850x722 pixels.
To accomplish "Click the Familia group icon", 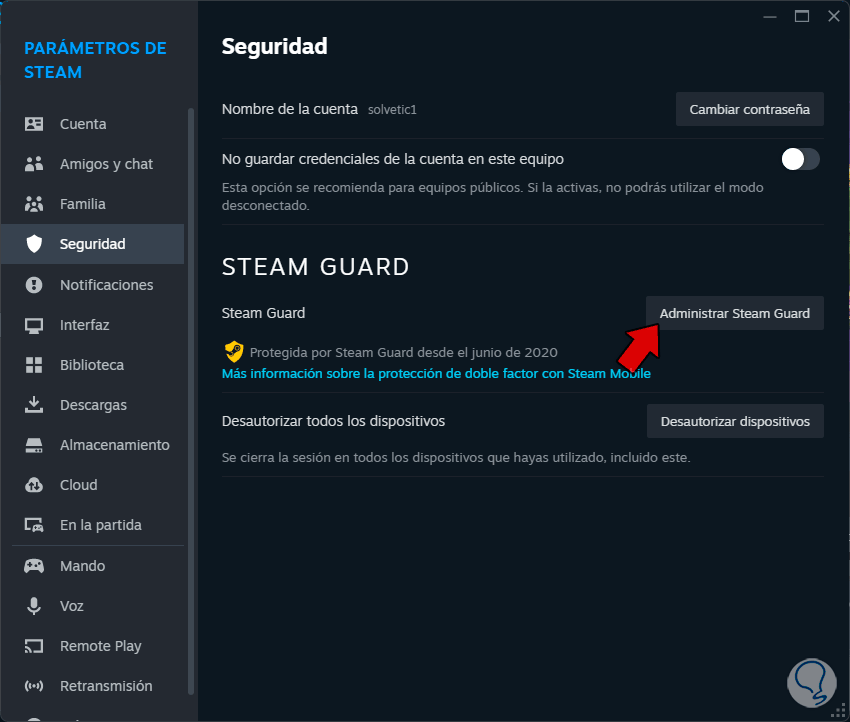I will [34, 204].
